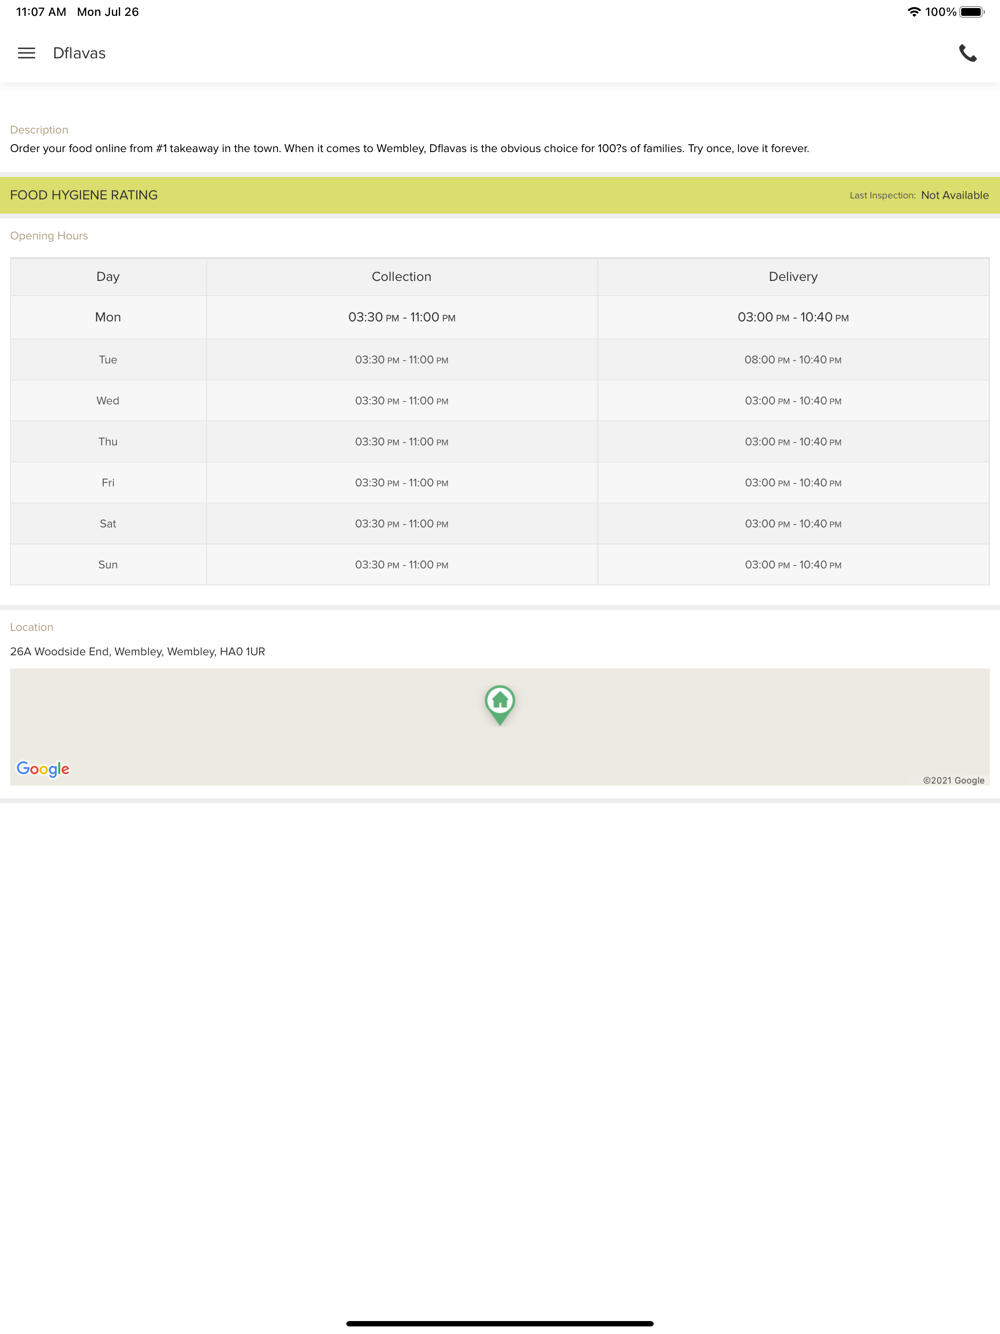Tap the 26A Woodside End address
The height and width of the screenshot is (1334, 1000).
[x=138, y=651]
